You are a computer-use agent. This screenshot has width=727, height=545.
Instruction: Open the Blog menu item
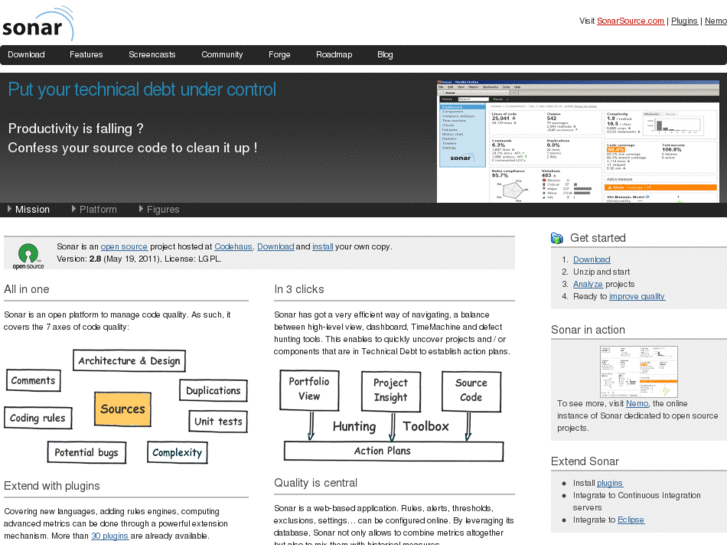click(x=385, y=55)
